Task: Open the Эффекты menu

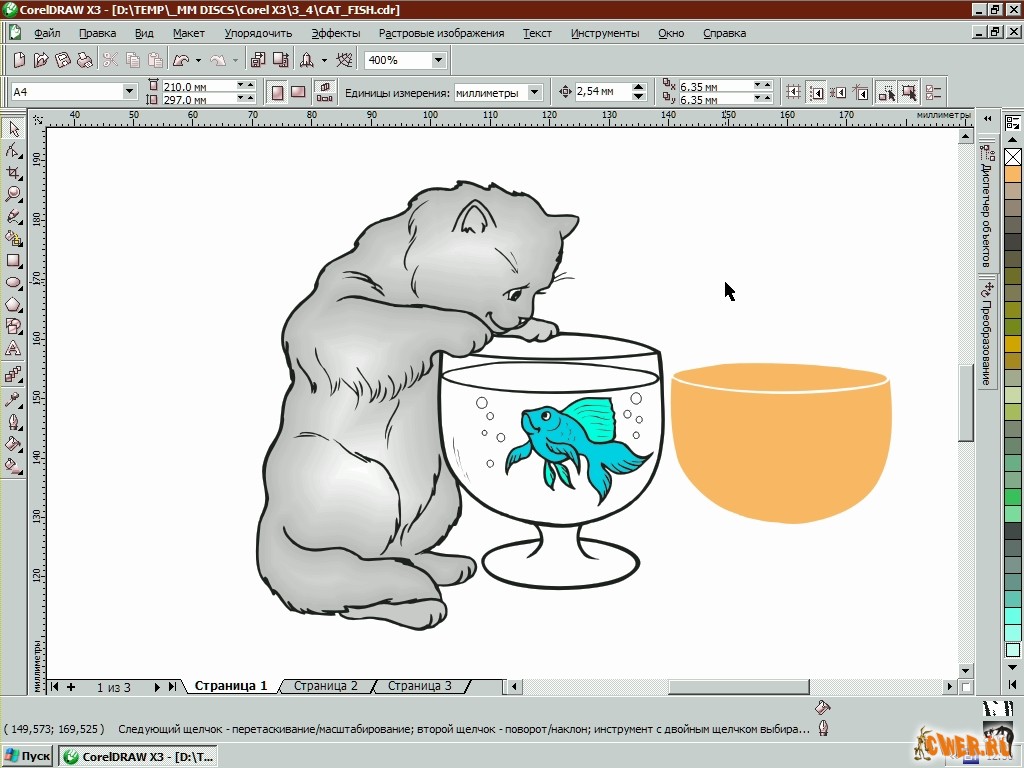Action: (335, 33)
